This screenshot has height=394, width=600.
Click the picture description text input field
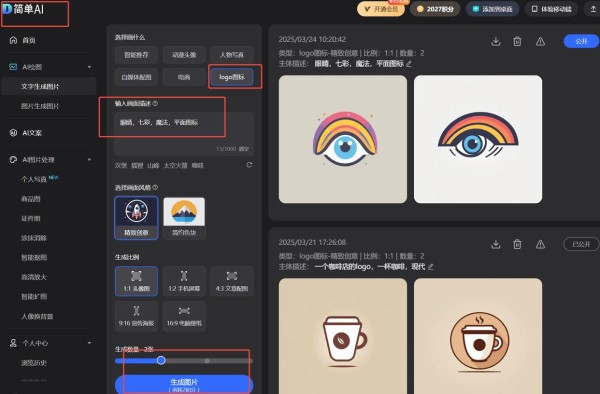coord(184,134)
